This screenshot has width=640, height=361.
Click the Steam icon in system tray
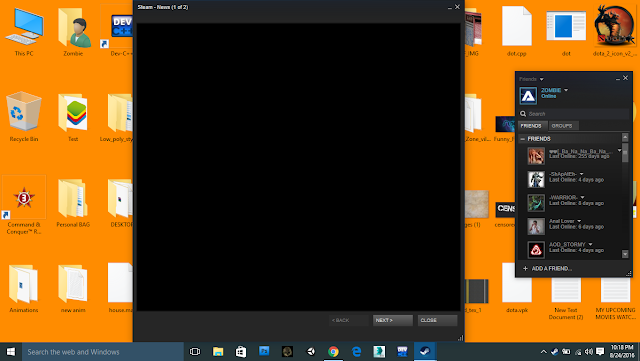[555, 352]
